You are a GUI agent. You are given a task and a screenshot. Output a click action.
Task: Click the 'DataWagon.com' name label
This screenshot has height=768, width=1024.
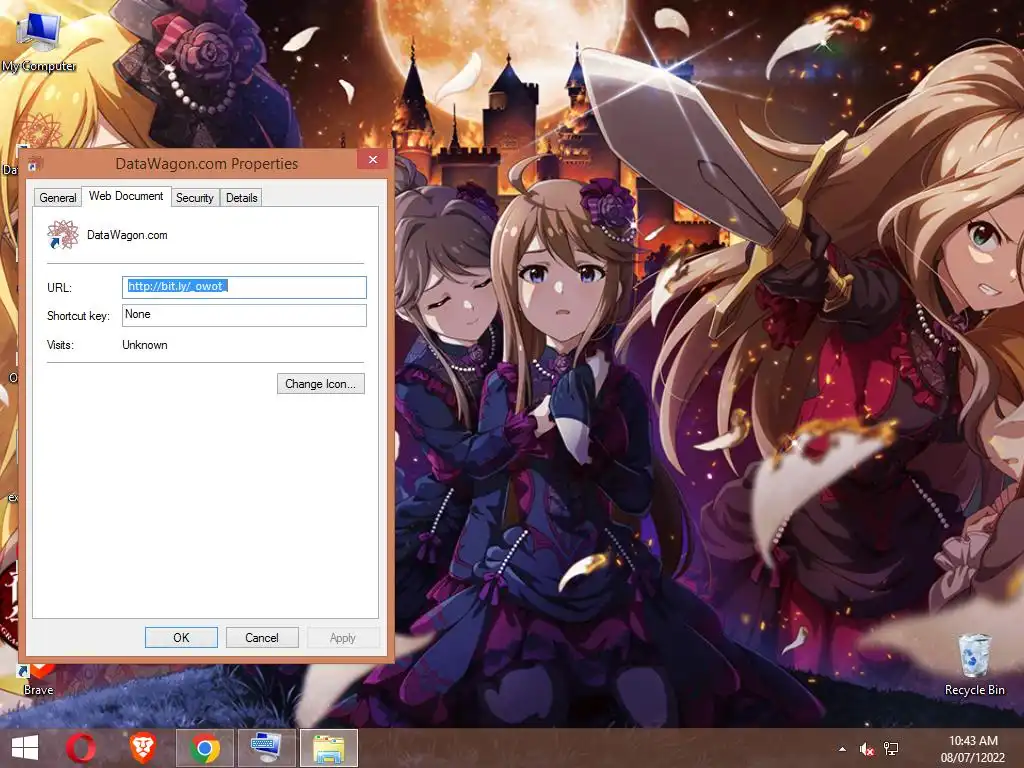click(x=127, y=235)
